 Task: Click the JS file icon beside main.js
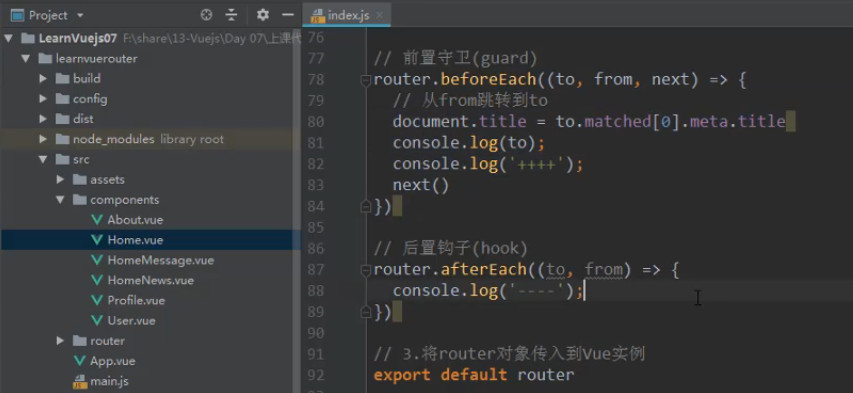[x=80, y=382]
